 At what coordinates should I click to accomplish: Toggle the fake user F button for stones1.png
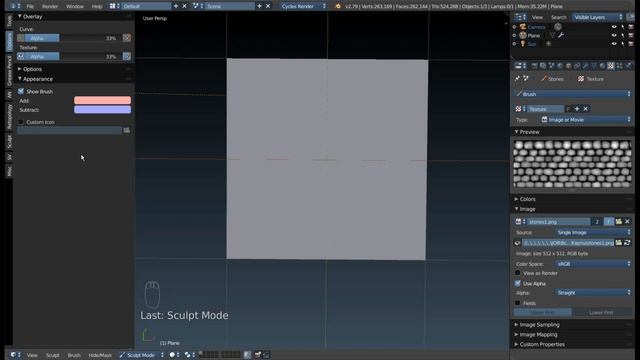(x=609, y=222)
